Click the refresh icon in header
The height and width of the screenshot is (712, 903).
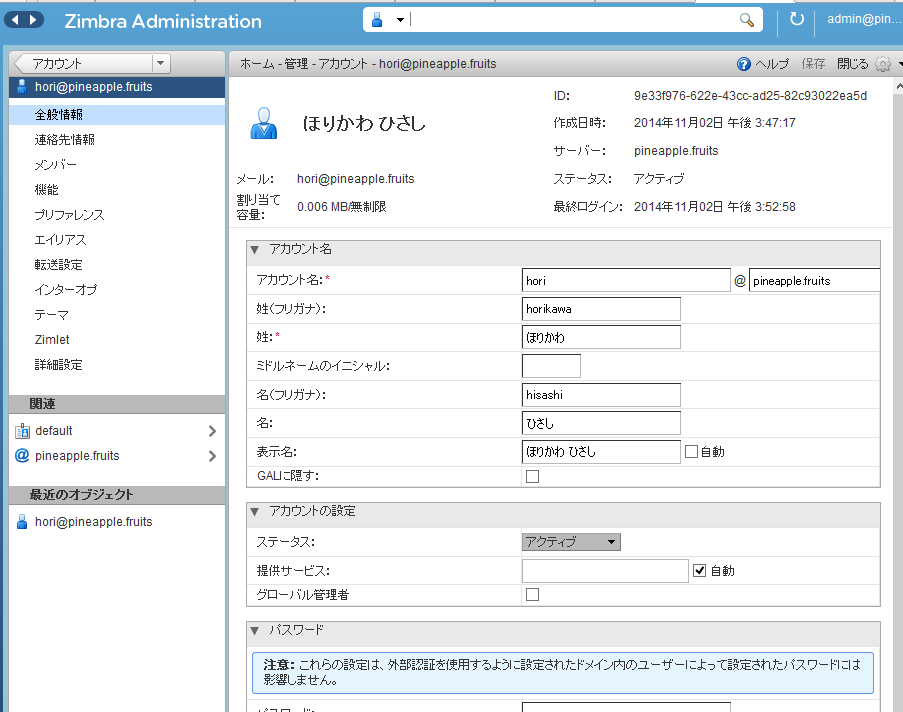click(796, 19)
